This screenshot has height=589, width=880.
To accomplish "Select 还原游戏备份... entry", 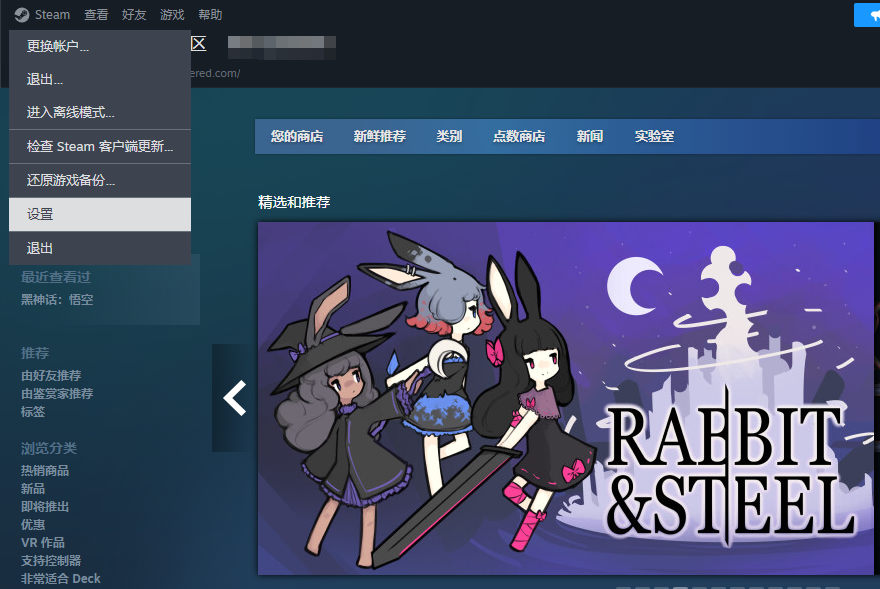I will tap(100, 180).
